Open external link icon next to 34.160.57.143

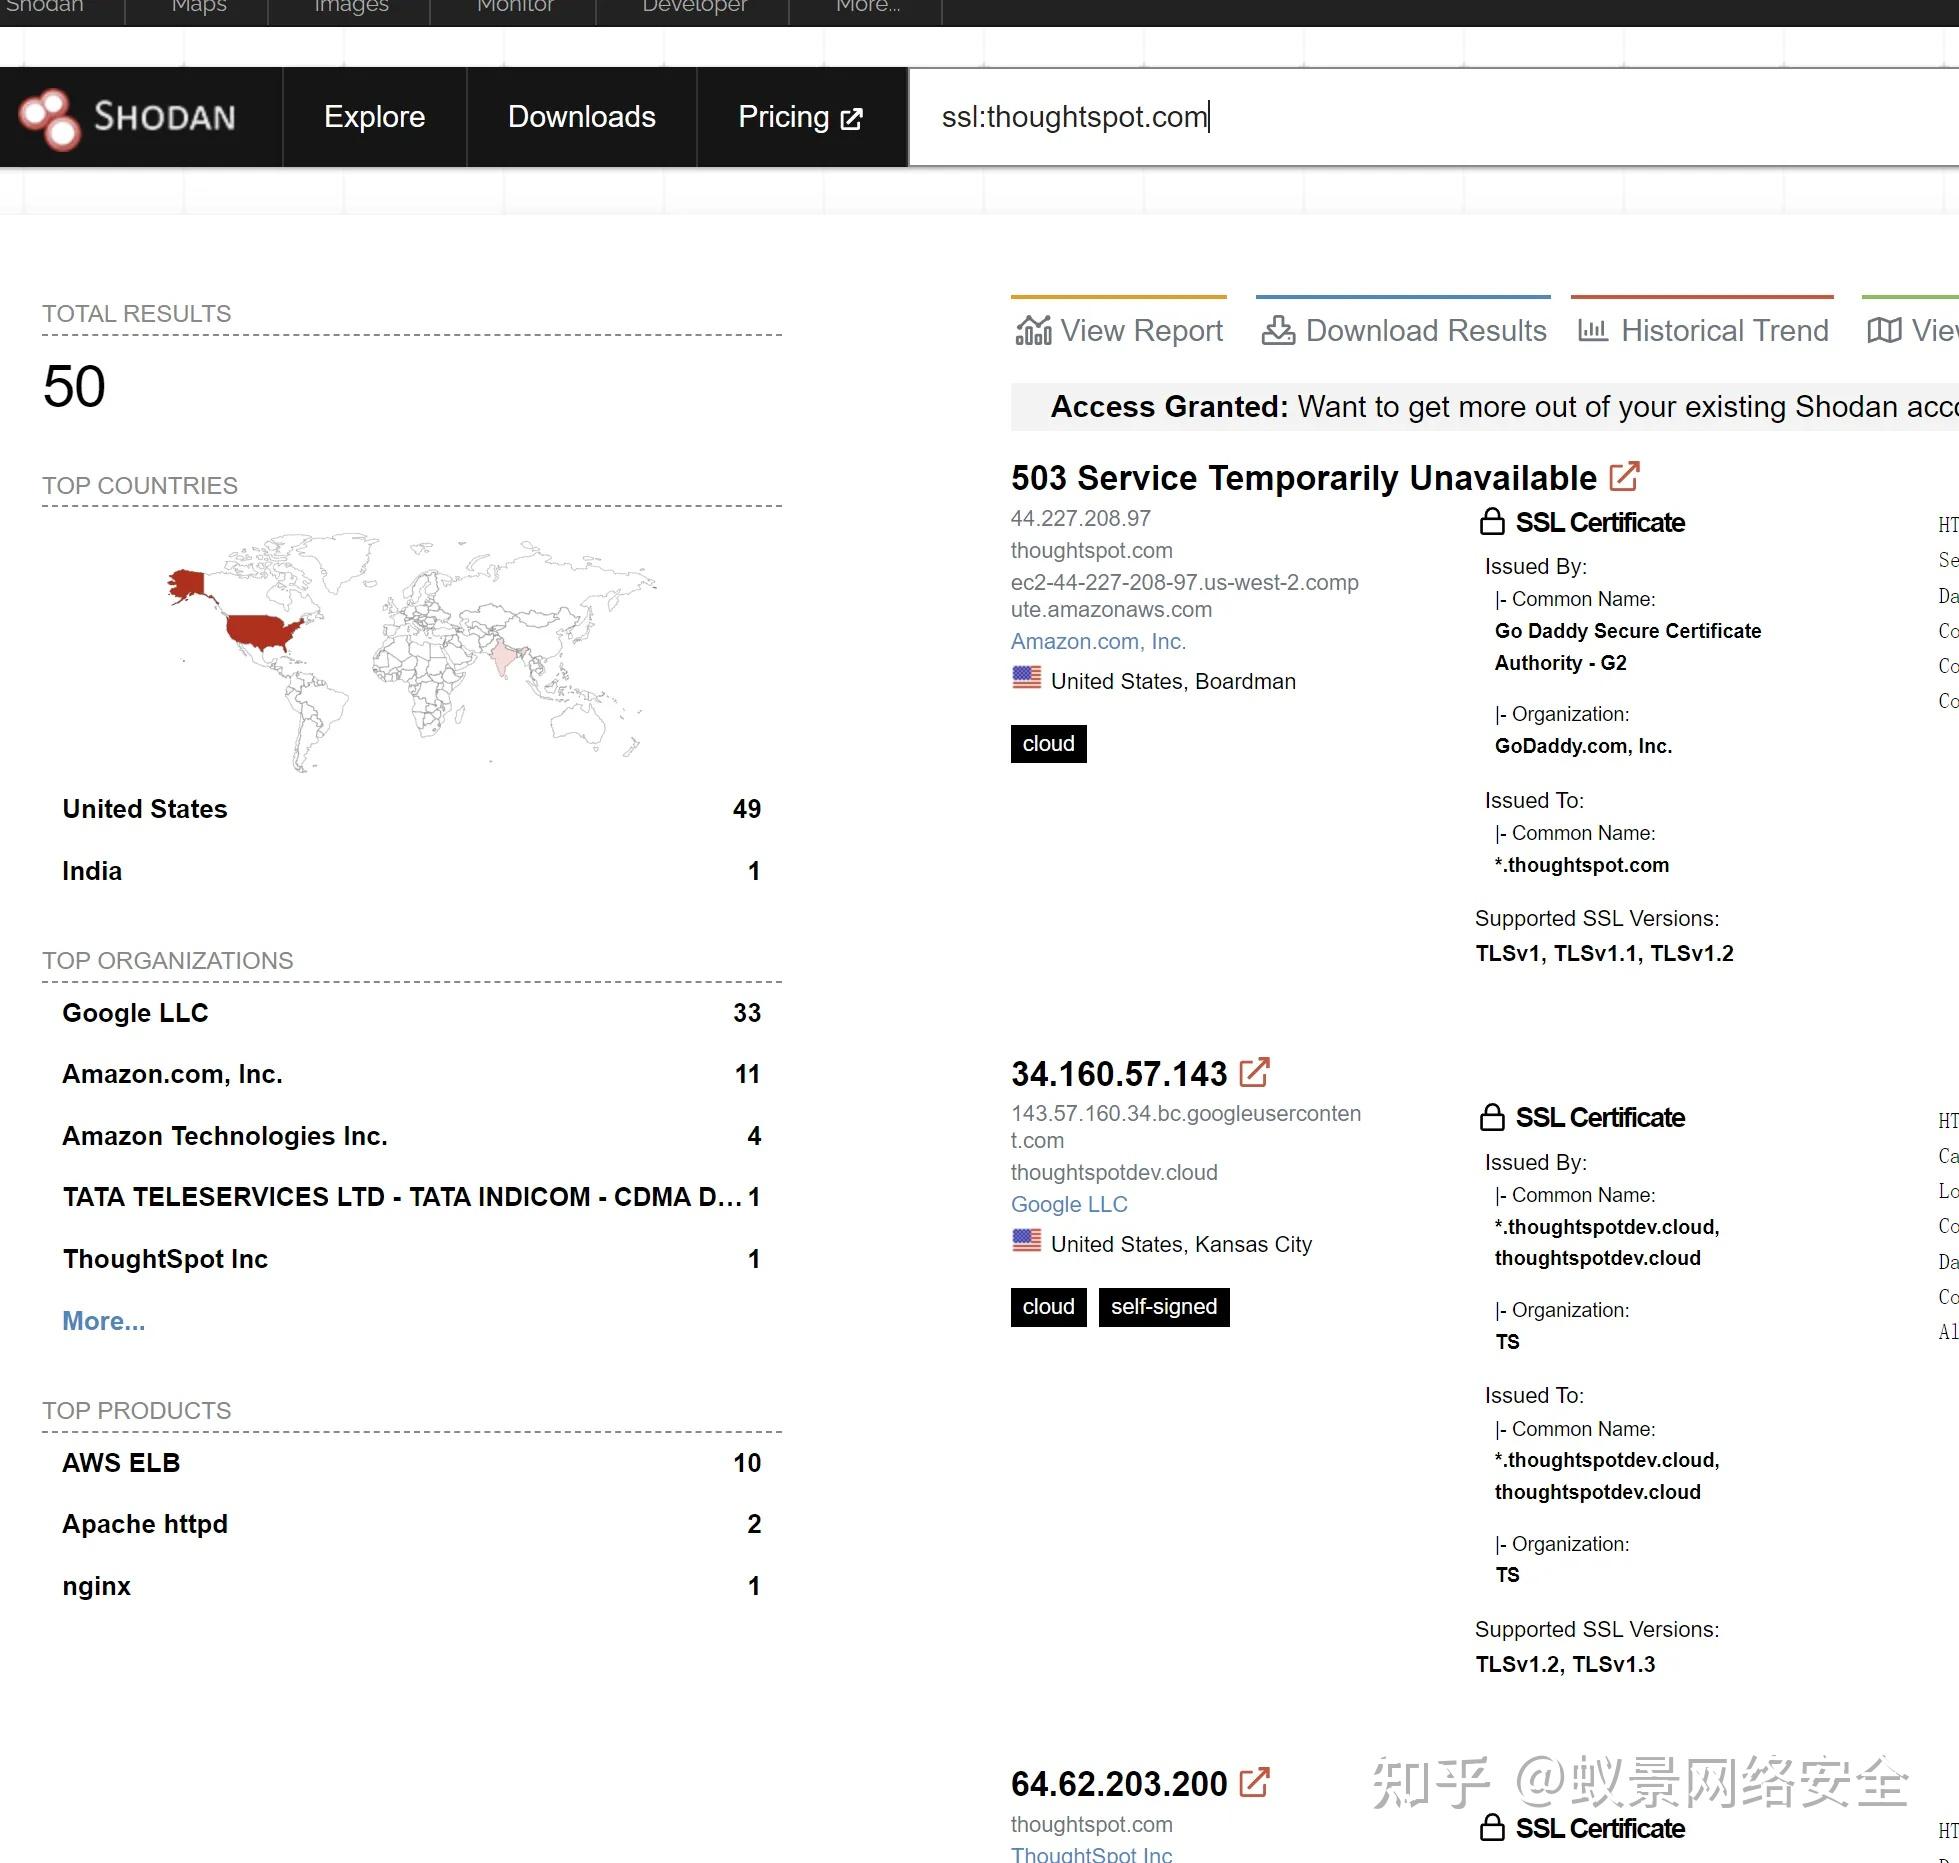1254,1072
